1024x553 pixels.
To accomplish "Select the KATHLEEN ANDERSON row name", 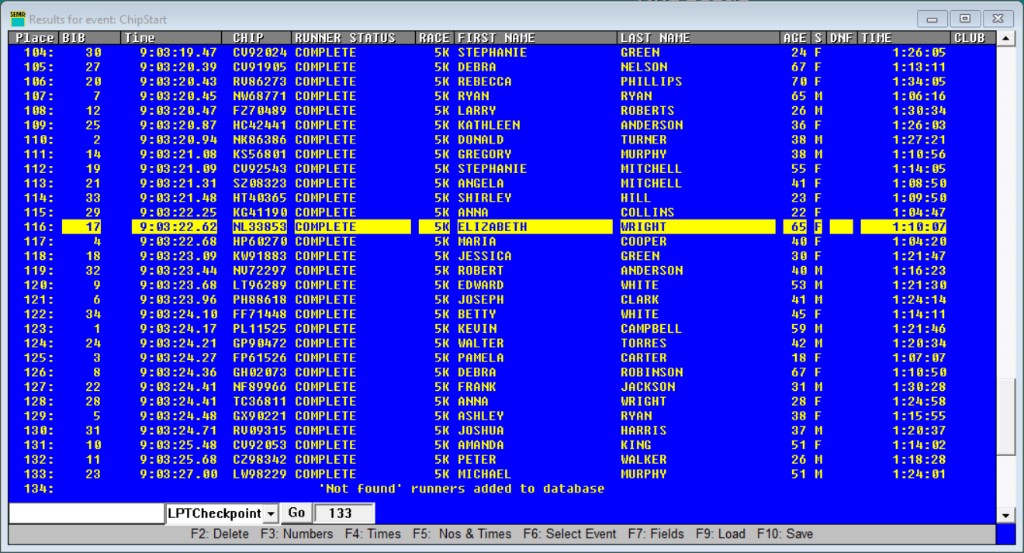I will (x=570, y=125).
